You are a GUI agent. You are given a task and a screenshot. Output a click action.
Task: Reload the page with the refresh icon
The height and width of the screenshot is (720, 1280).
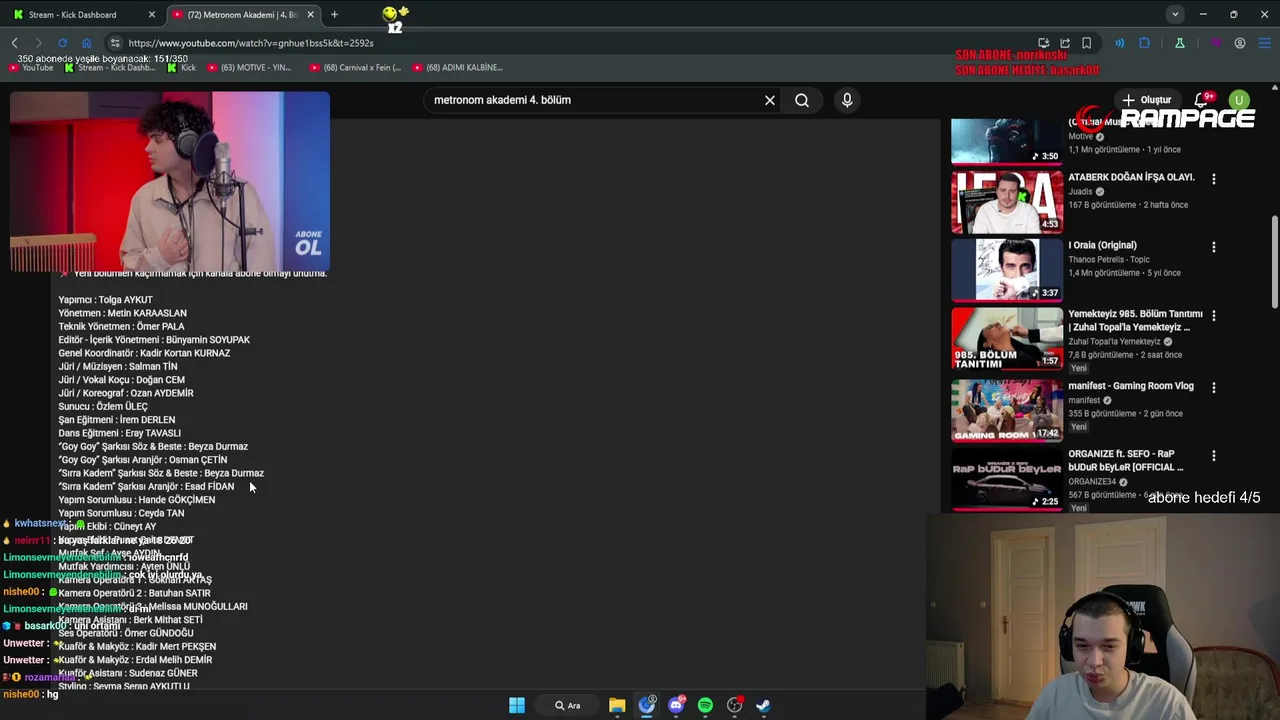62,43
